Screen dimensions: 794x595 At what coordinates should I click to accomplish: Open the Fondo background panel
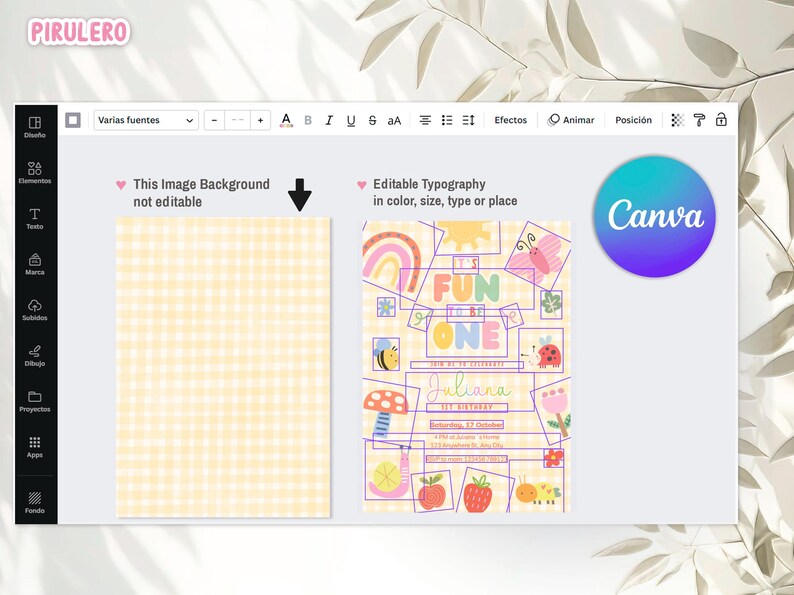pyautogui.click(x=34, y=502)
